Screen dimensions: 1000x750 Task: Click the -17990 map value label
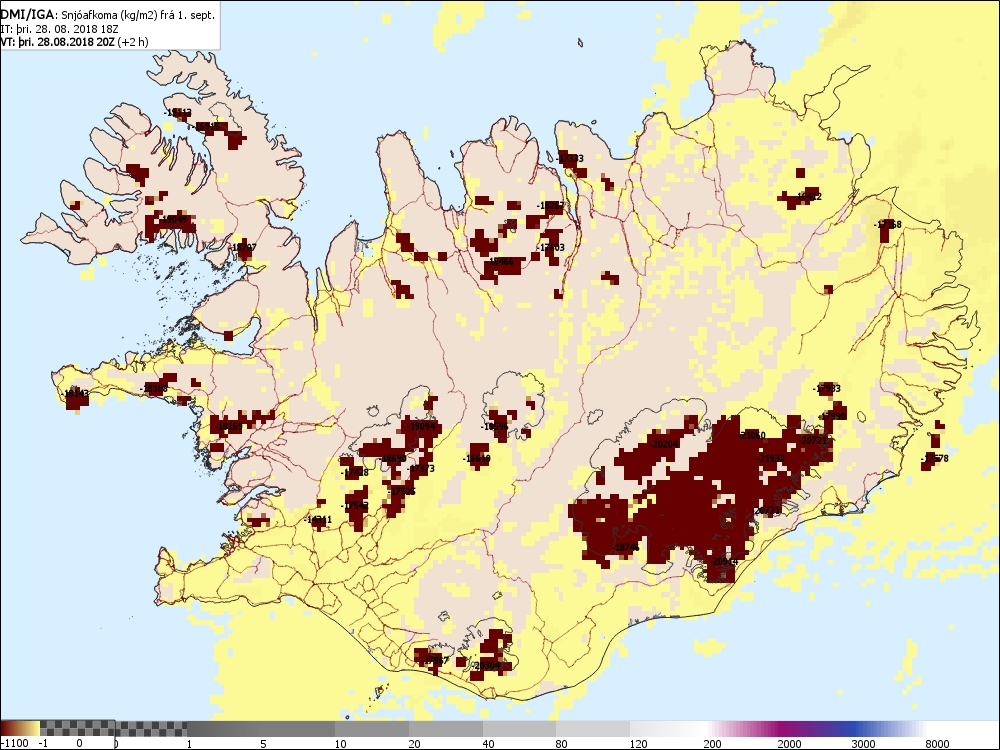coord(832,416)
